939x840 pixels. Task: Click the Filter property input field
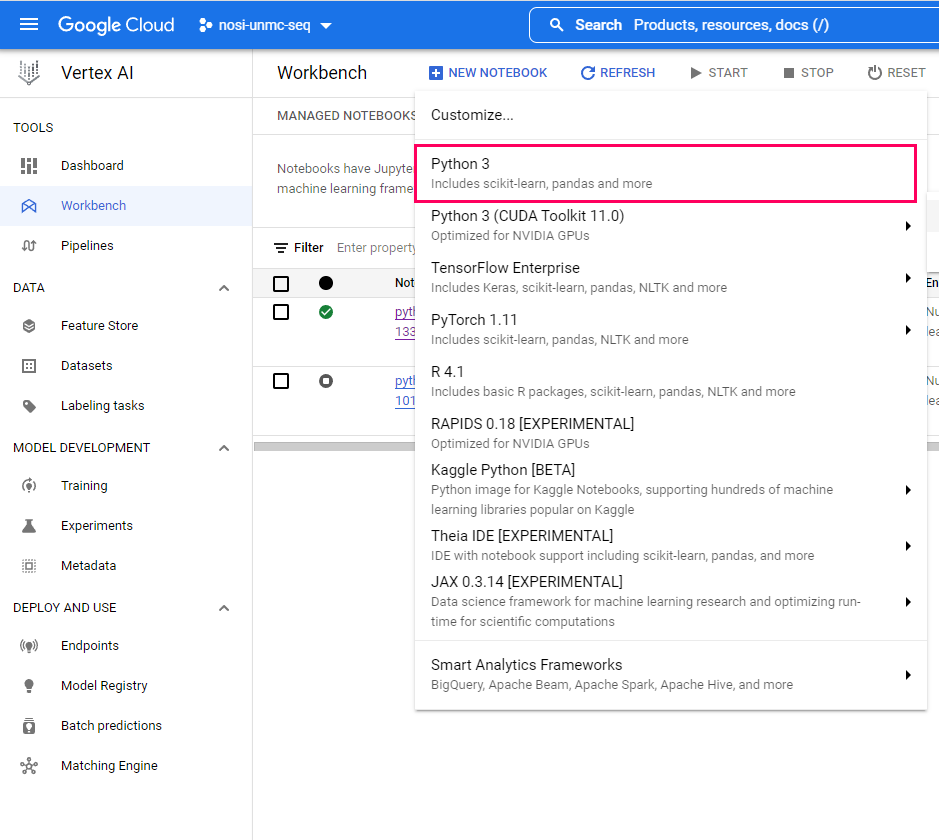375,248
